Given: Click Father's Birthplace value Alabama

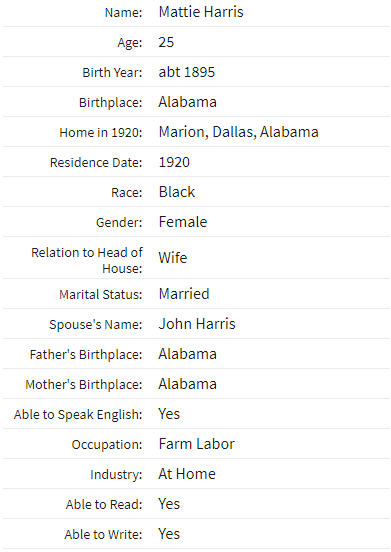Looking at the screenshot, I should tap(188, 354).
